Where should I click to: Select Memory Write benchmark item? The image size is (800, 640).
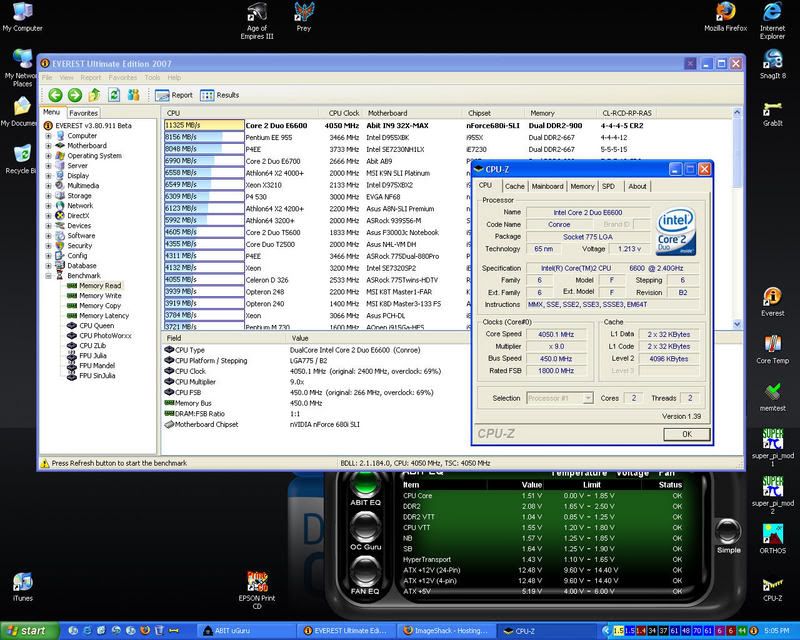[100, 296]
